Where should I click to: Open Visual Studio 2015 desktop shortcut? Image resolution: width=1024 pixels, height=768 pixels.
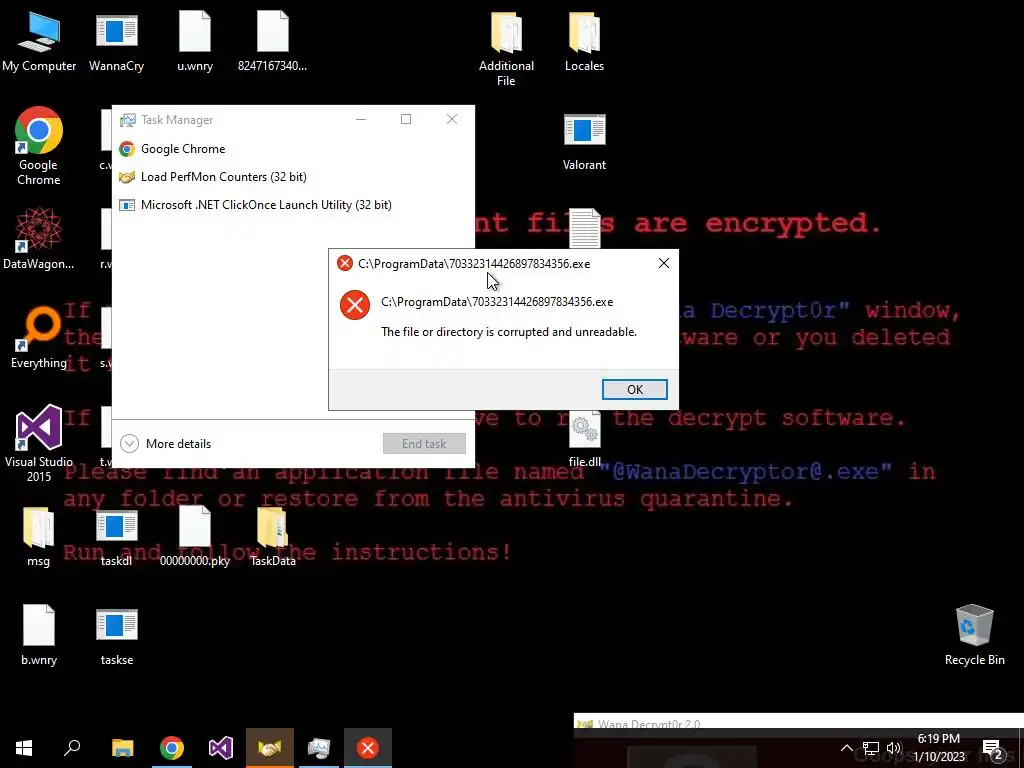(39, 444)
